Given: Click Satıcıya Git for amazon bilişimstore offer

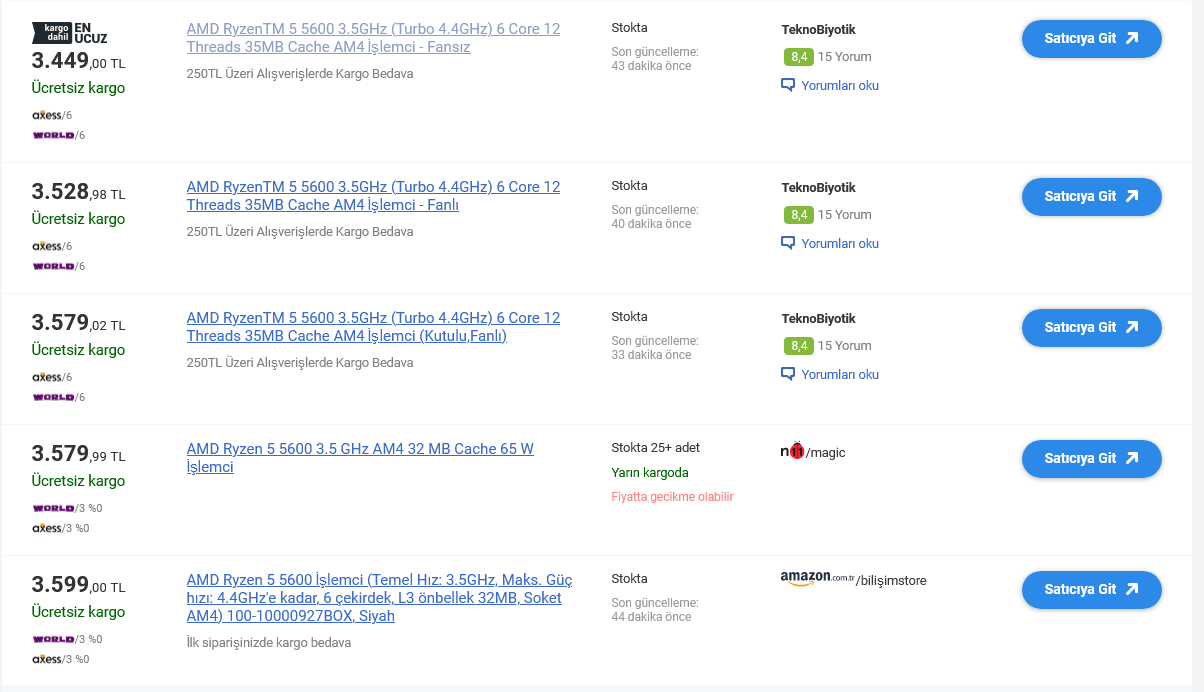Looking at the screenshot, I should coord(1091,590).
